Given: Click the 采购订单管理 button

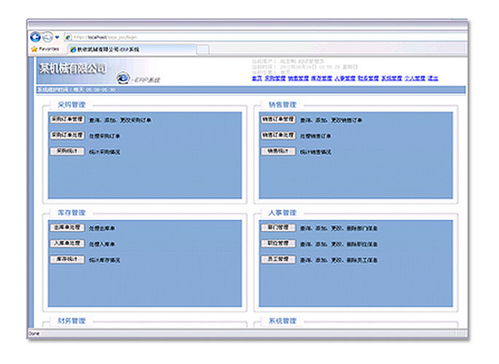Looking at the screenshot, I should 67,119.
